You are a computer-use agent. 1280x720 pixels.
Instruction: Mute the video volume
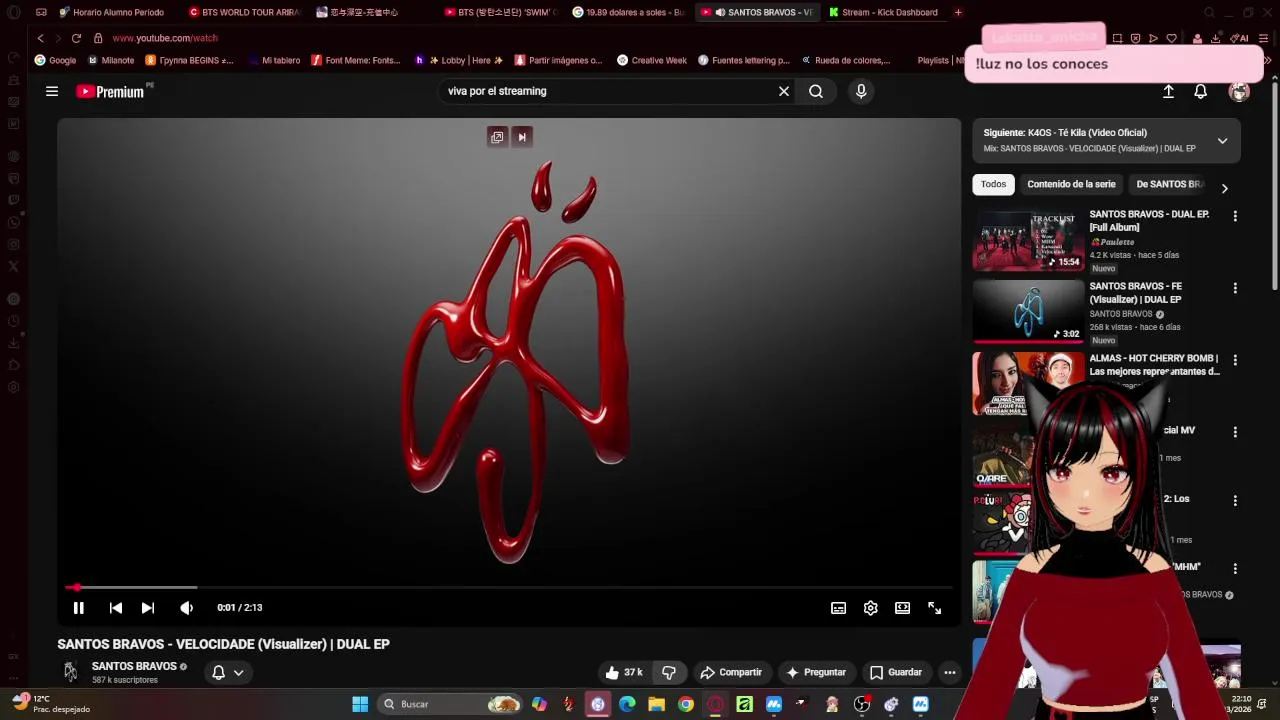(x=186, y=608)
